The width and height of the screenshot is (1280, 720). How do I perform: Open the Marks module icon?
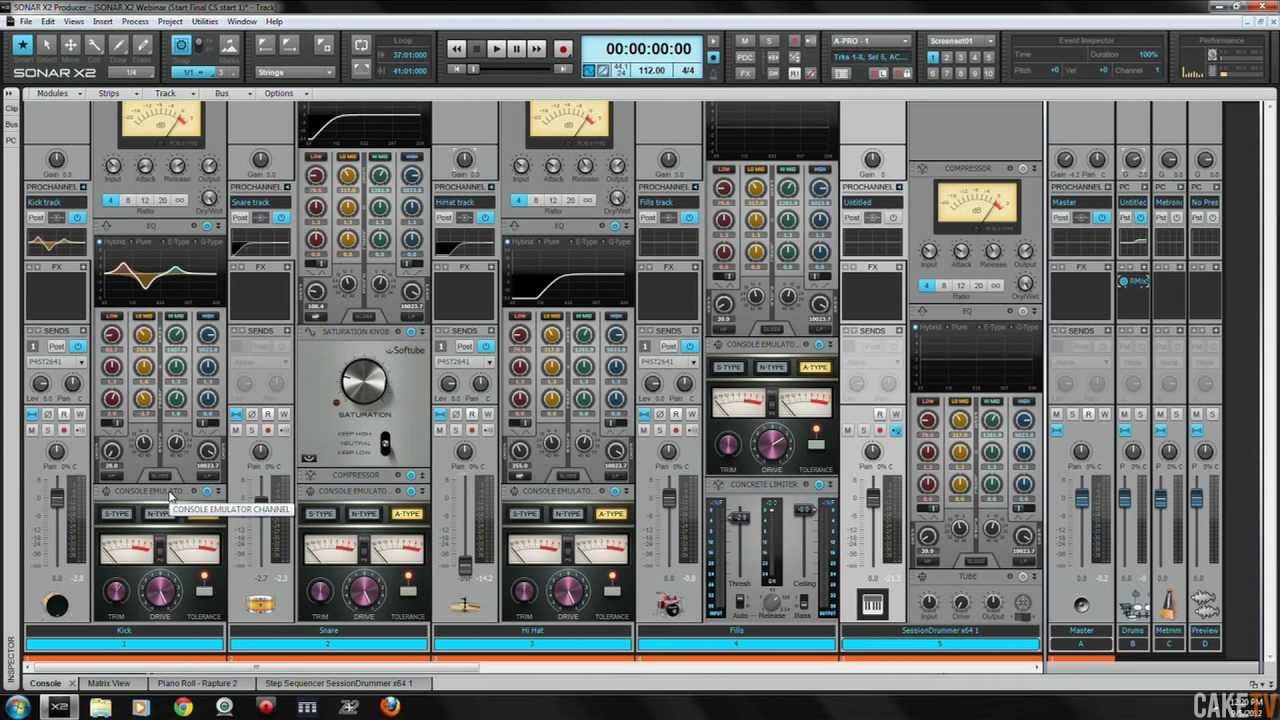(229, 45)
